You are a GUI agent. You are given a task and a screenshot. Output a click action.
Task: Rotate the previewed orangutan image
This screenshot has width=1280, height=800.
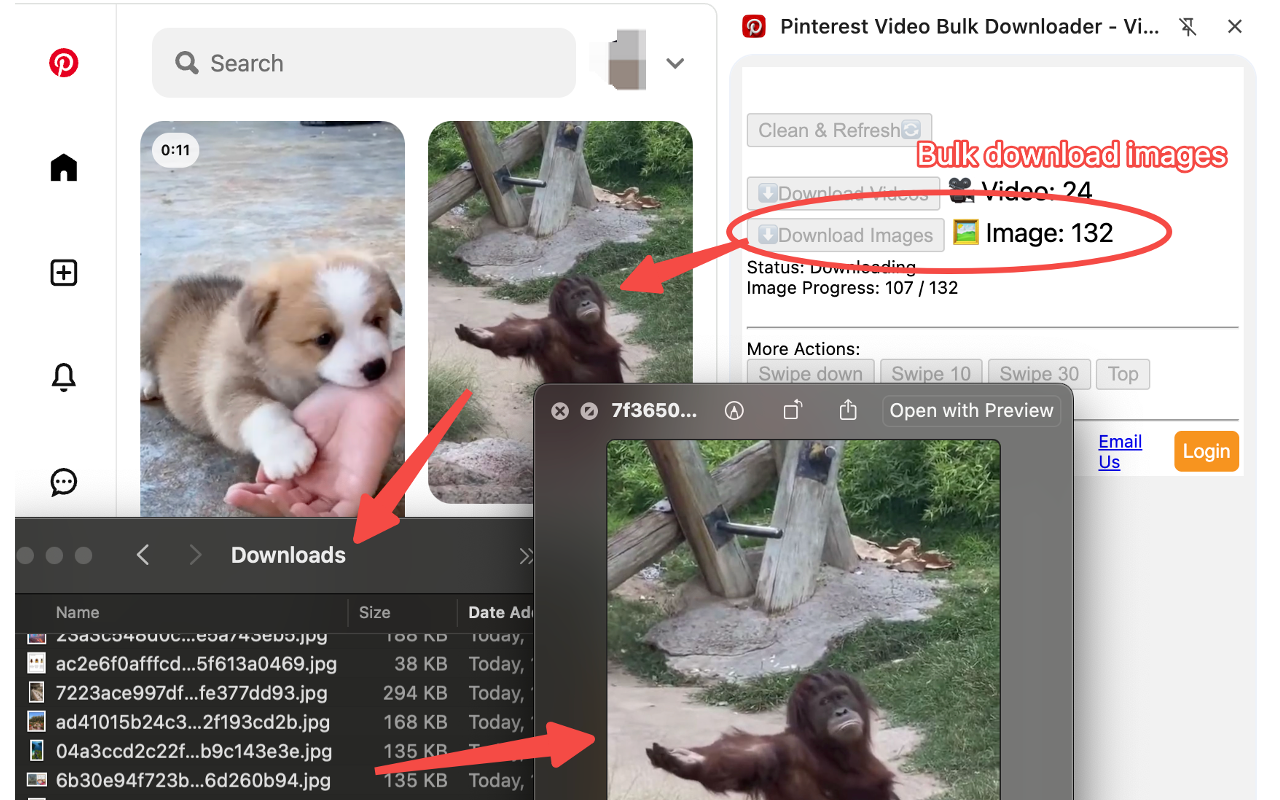[x=792, y=410]
